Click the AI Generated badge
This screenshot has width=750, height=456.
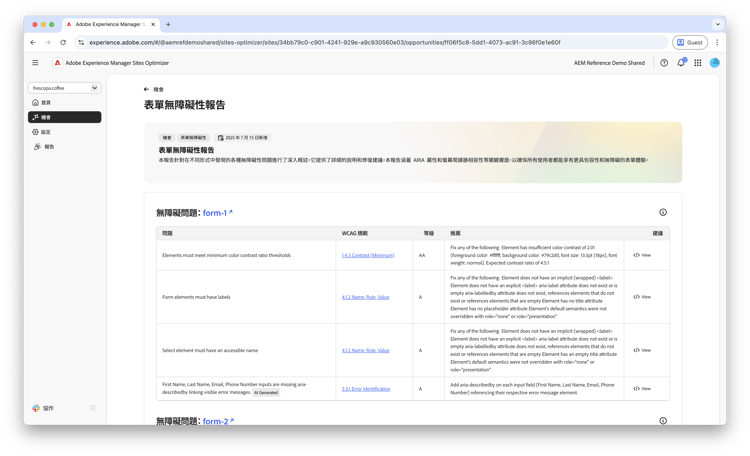pos(266,393)
